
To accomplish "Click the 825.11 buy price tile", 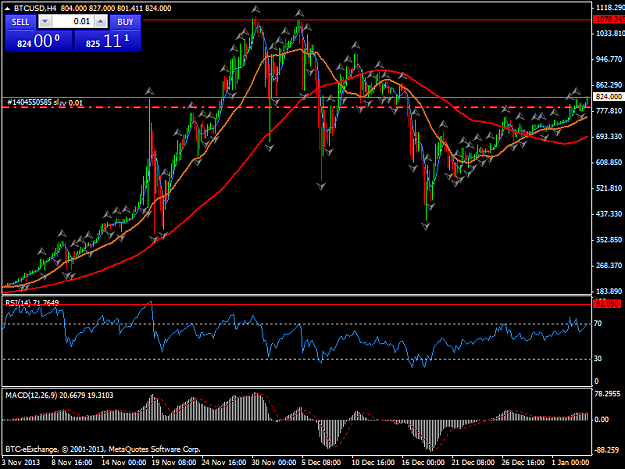I will (108, 41).
